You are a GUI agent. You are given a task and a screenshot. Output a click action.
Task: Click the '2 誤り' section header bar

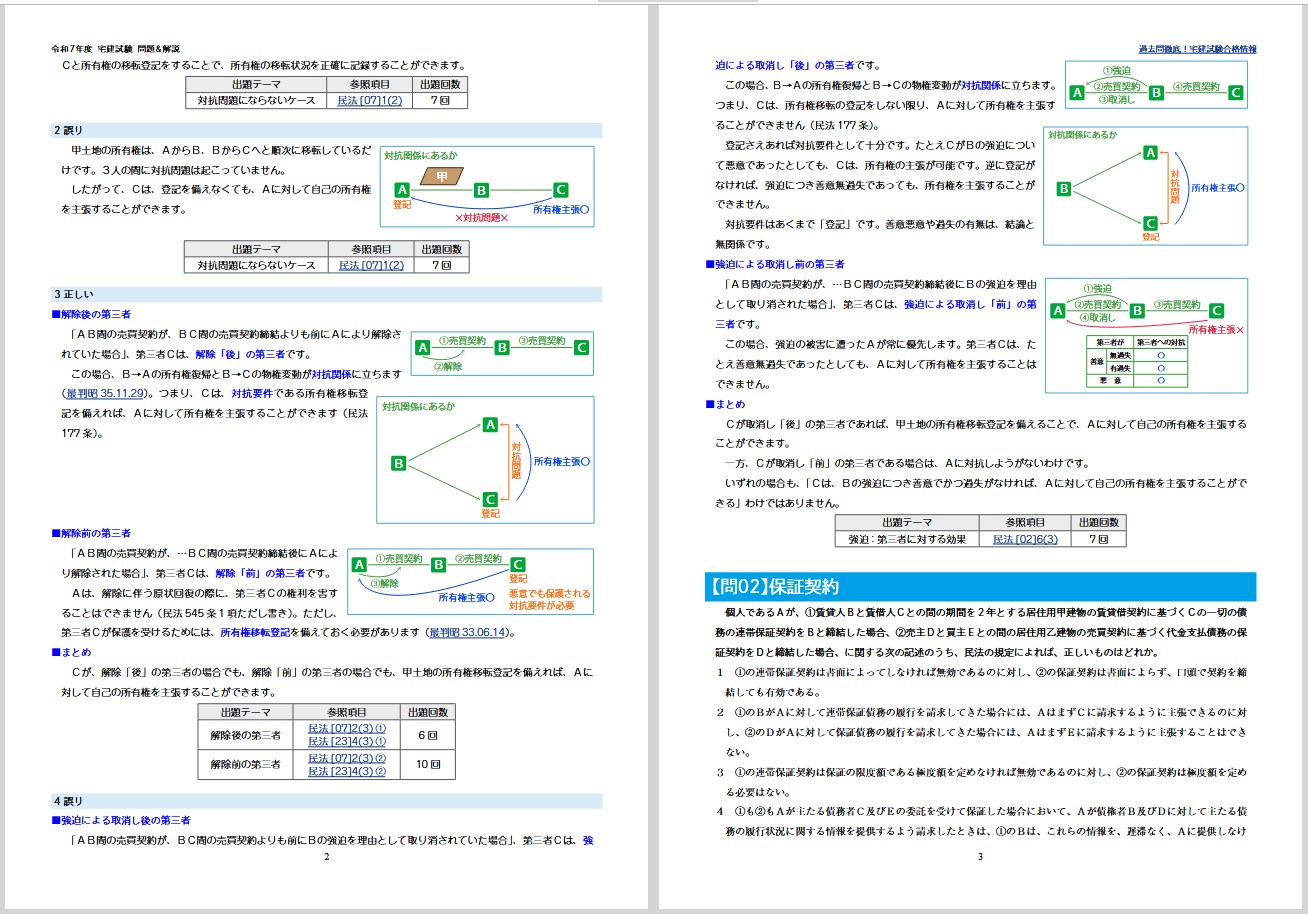coord(326,130)
